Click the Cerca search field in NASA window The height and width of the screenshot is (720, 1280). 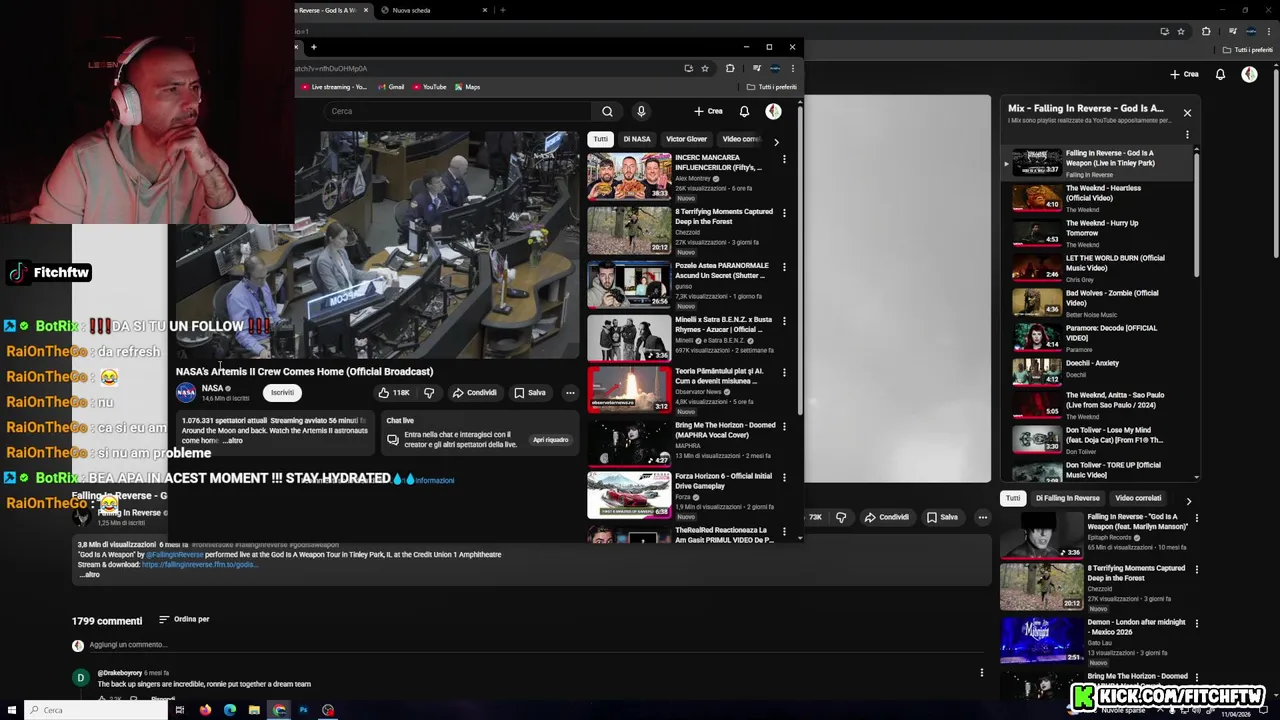(x=458, y=111)
